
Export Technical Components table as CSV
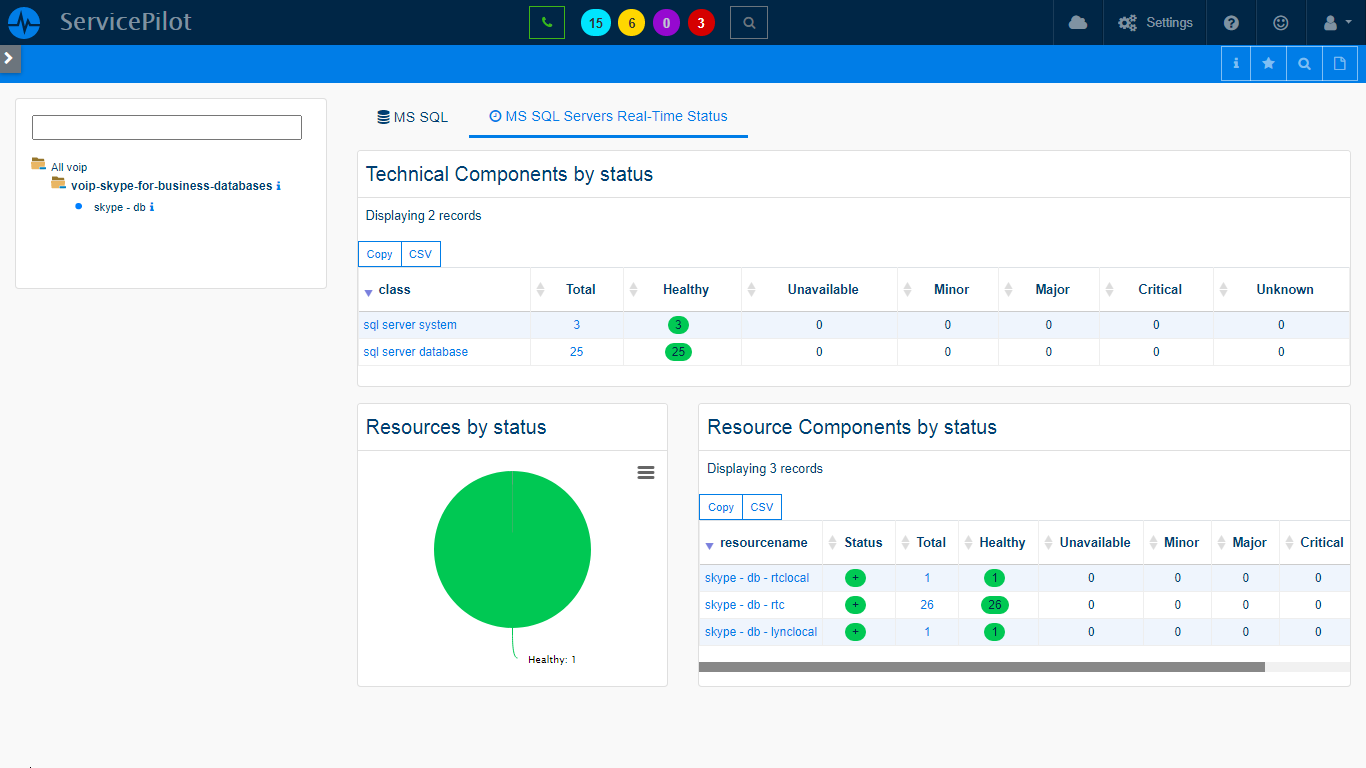(420, 254)
